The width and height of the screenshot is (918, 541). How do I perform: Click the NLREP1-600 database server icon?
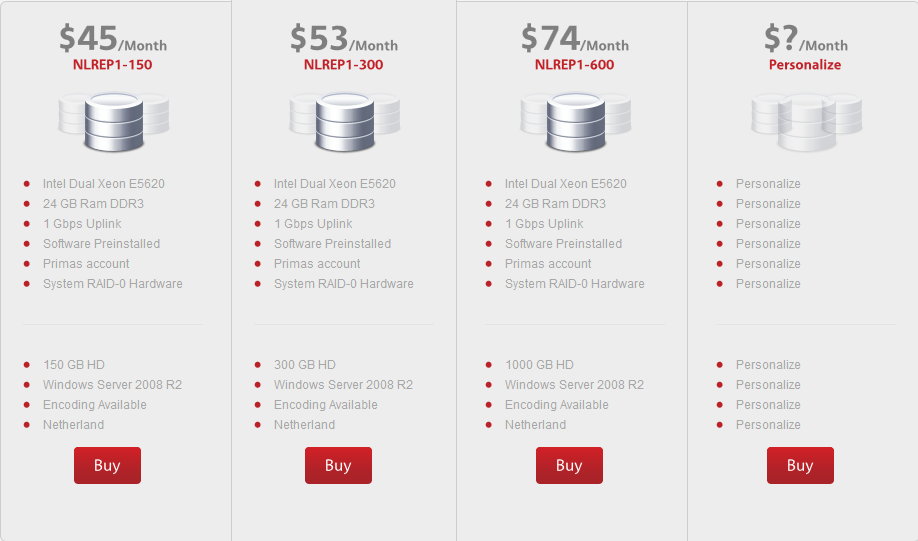575,119
